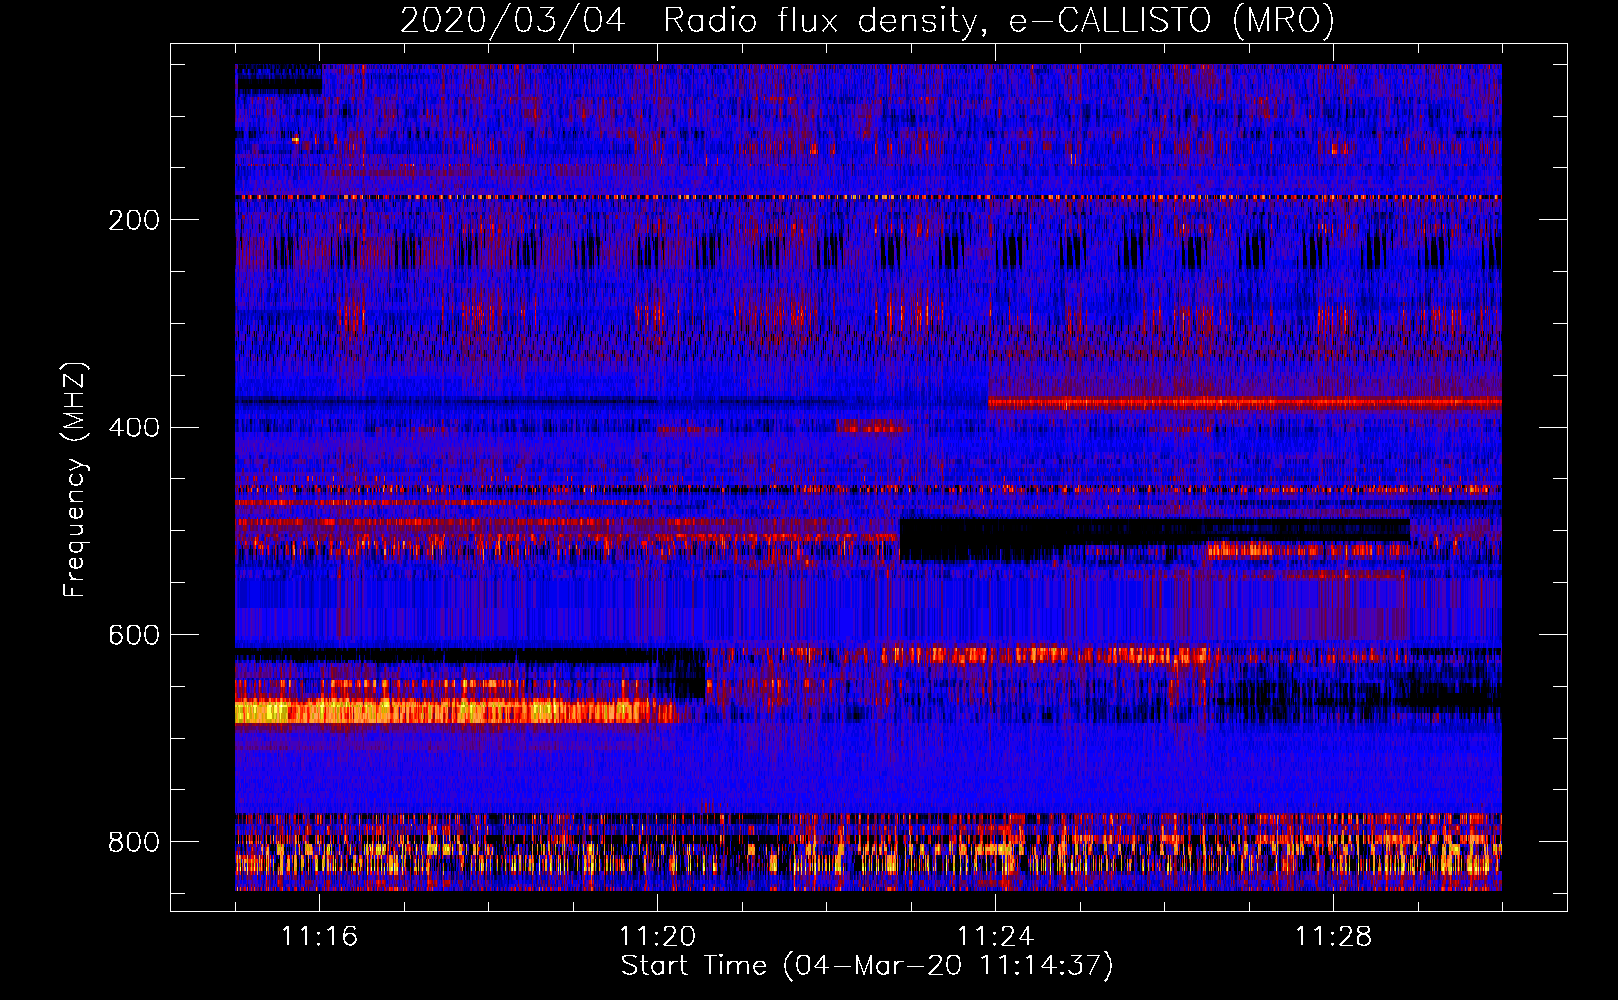Click the 11:24 time tick label
This screenshot has height=1000, width=1618.
(995, 936)
